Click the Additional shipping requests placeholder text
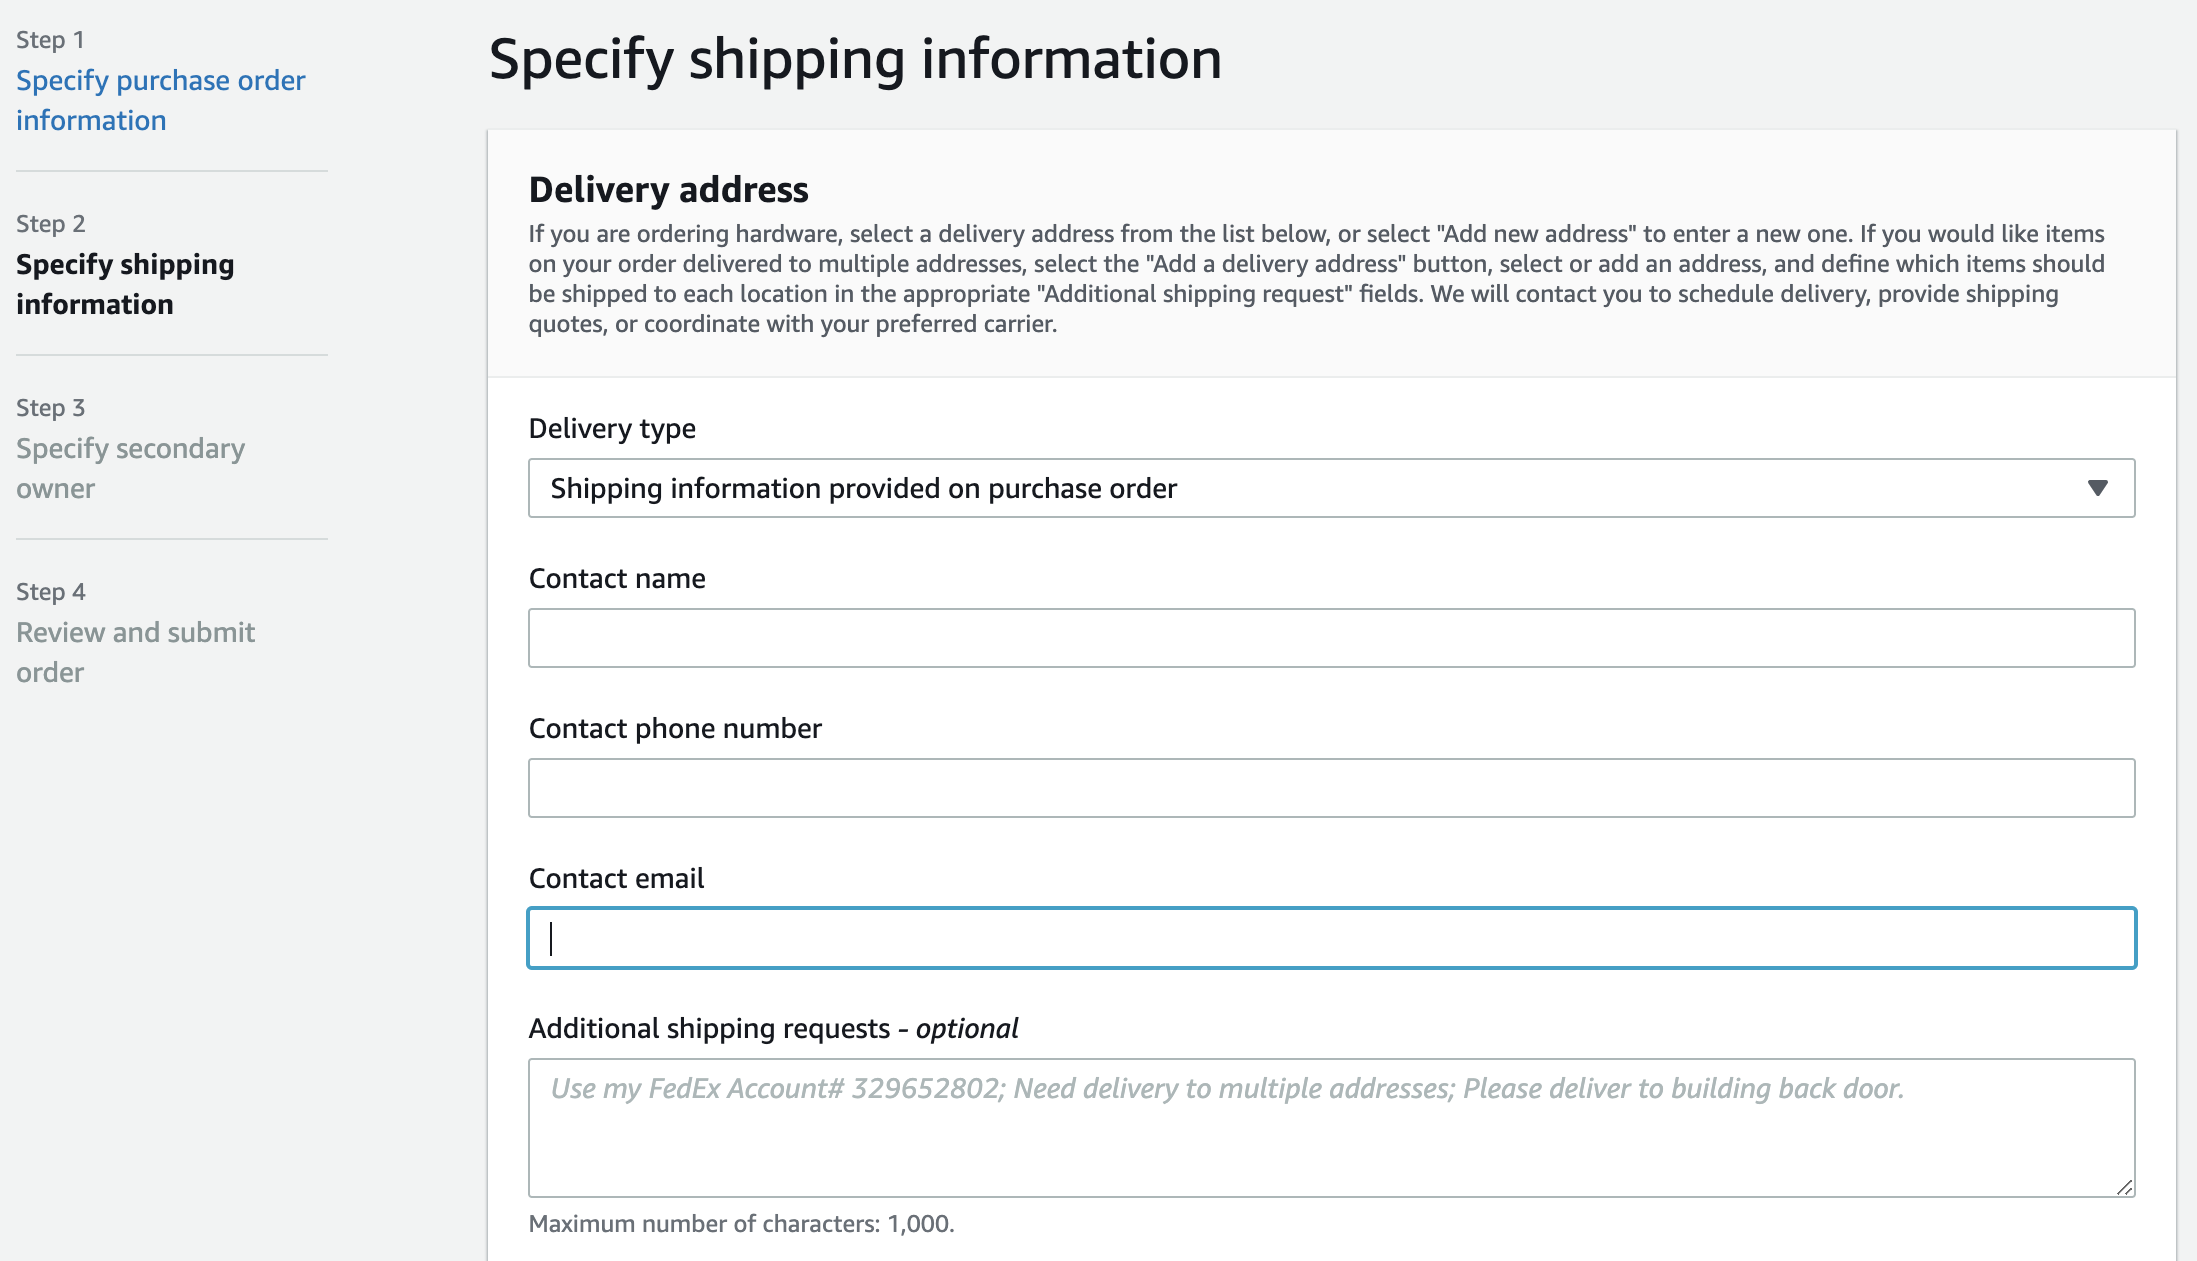The image size is (2197, 1261). tap(1228, 1089)
